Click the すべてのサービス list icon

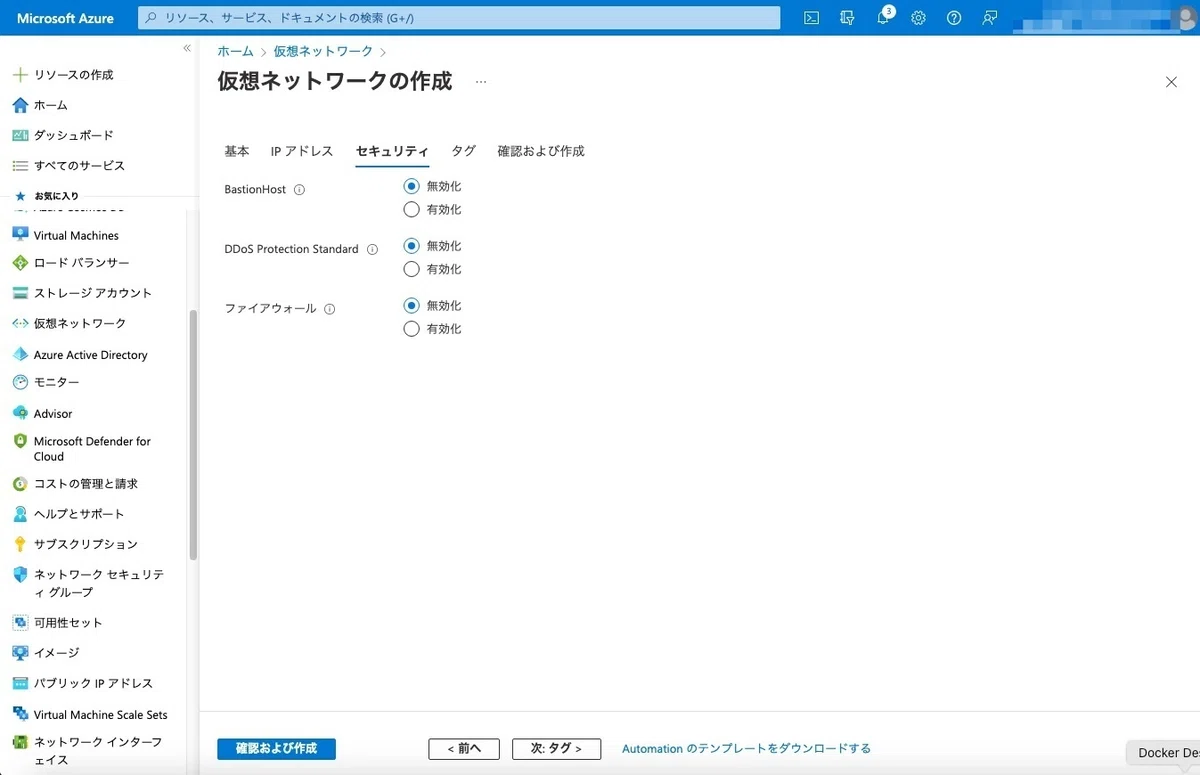point(20,166)
